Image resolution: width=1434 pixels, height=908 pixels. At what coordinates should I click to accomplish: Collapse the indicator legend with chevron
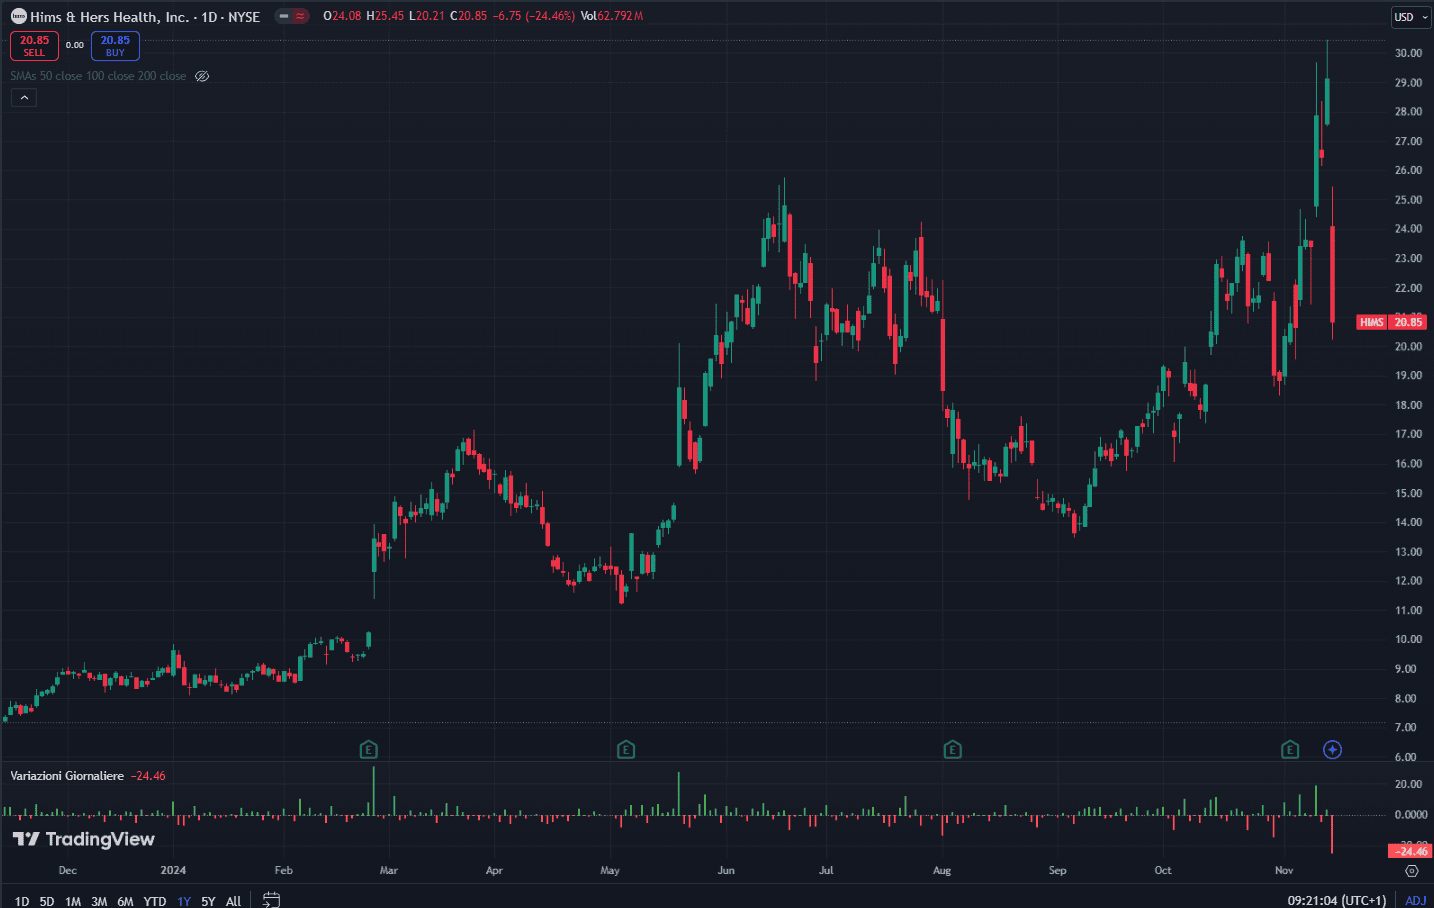pos(24,97)
